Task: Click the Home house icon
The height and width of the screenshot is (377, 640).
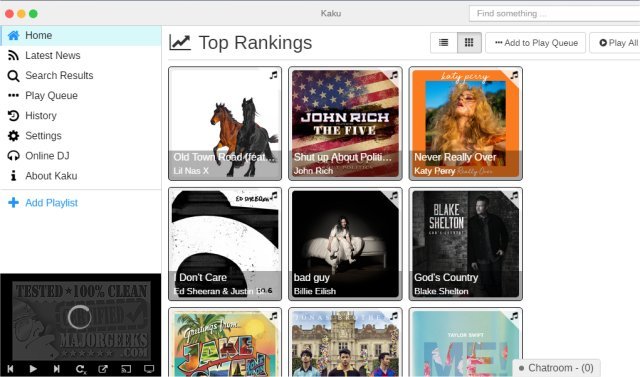Action: click(x=13, y=35)
